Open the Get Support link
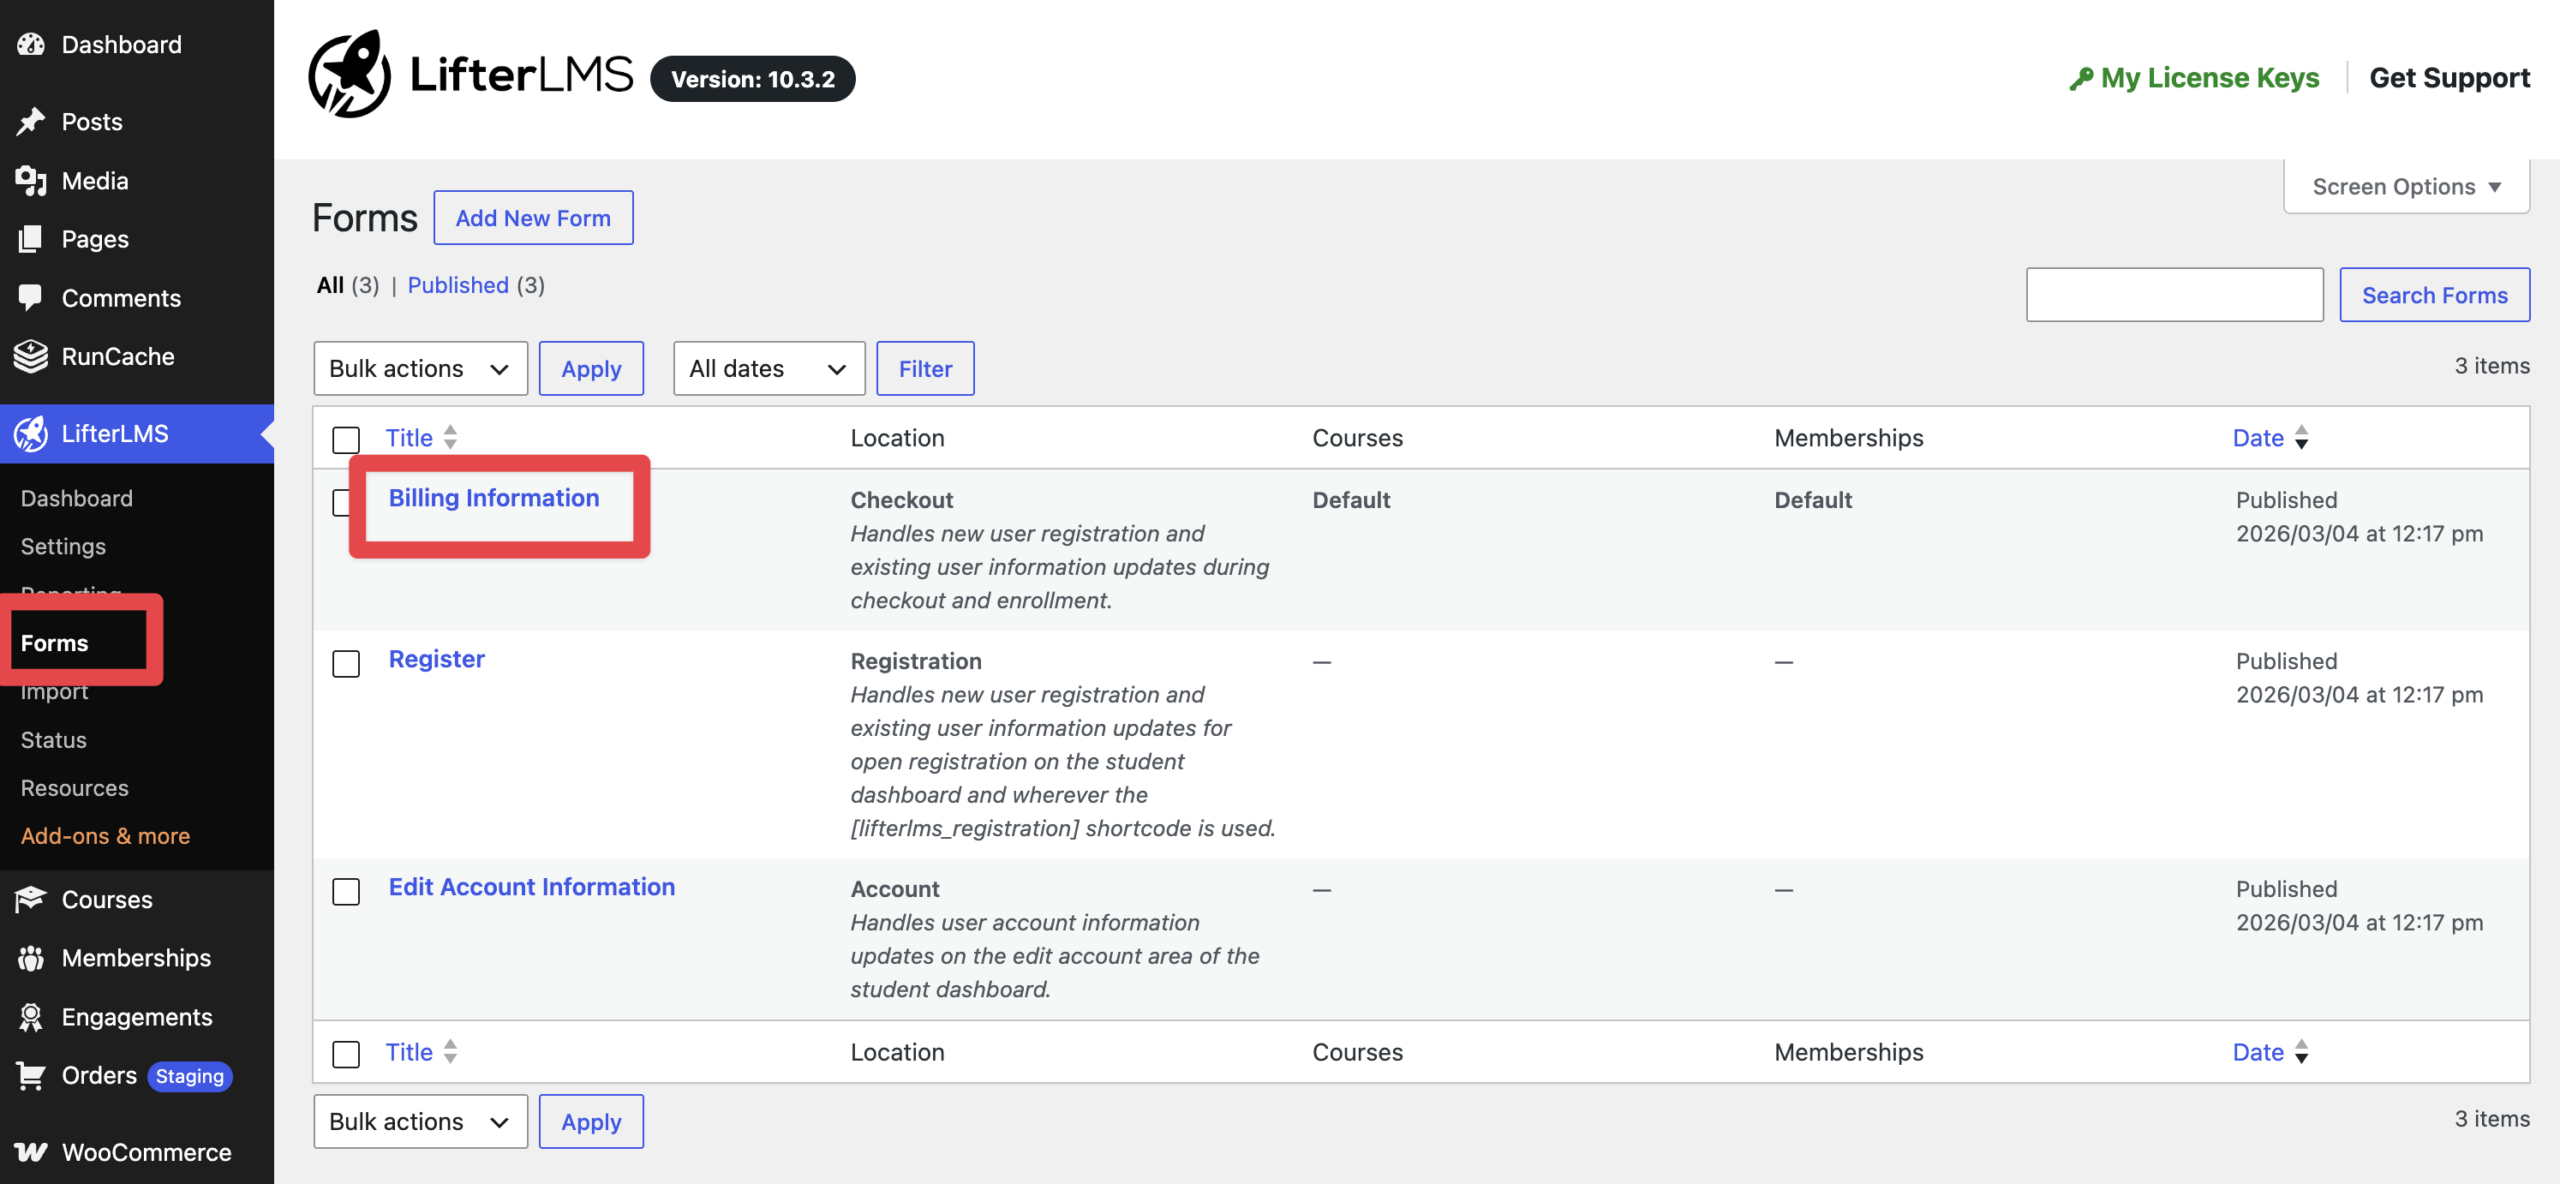Image resolution: width=2560 pixels, height=1184 pixels. point(2449,77)
